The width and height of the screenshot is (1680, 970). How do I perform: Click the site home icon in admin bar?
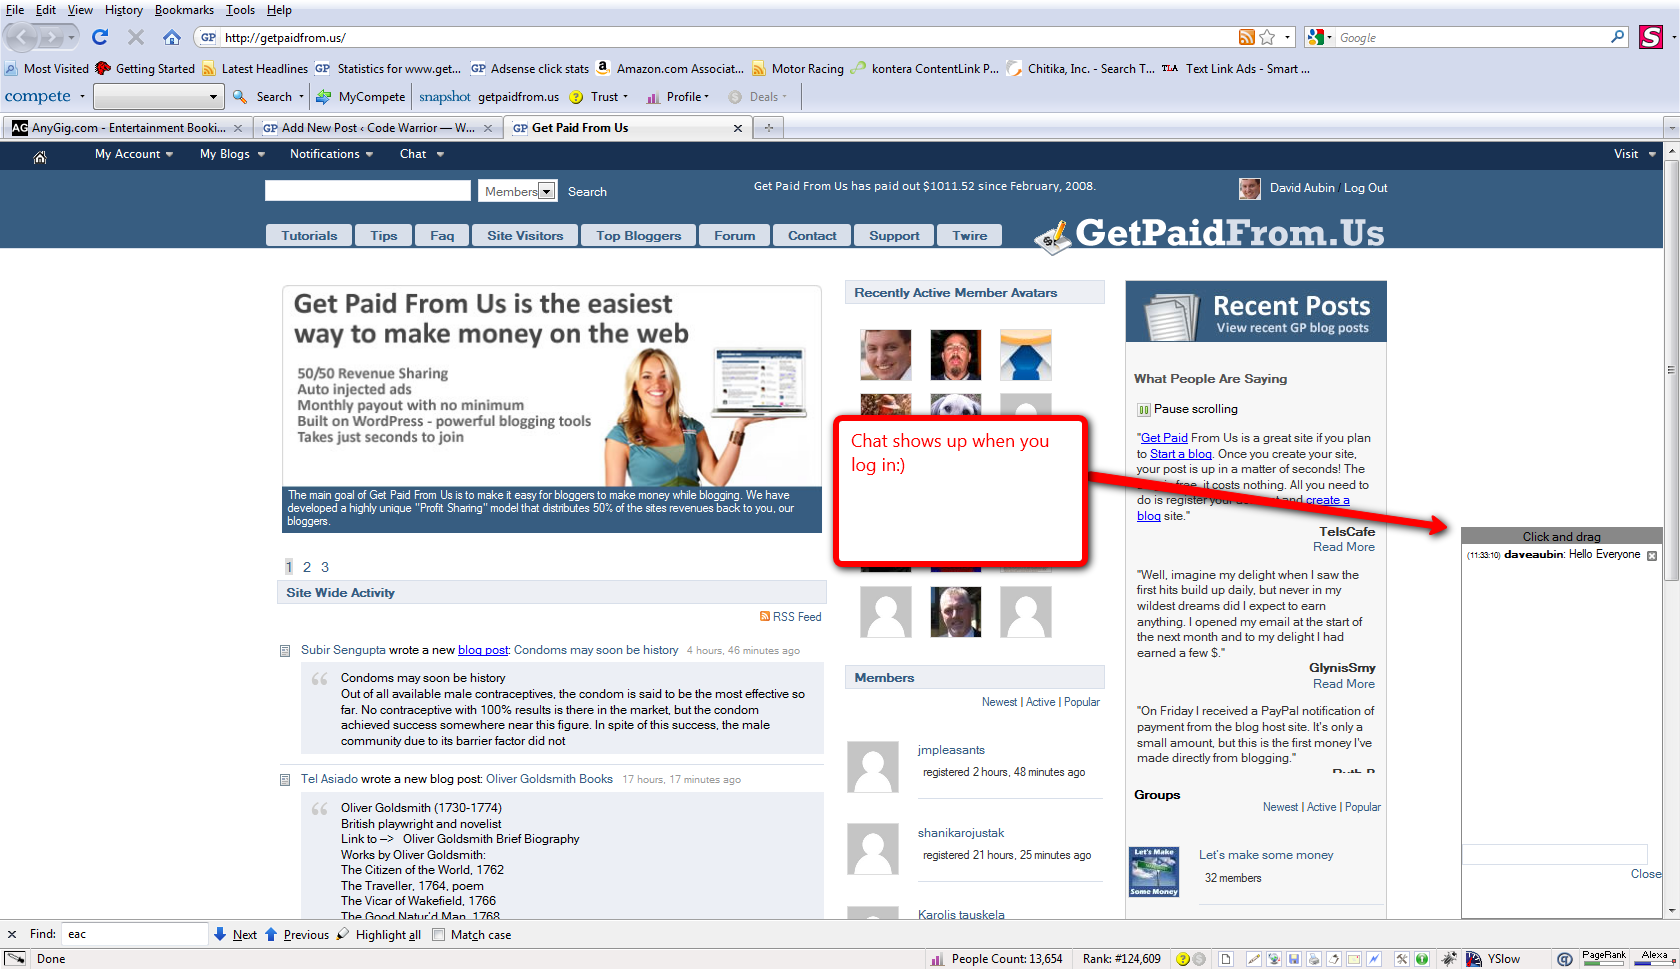click(40, 156)
